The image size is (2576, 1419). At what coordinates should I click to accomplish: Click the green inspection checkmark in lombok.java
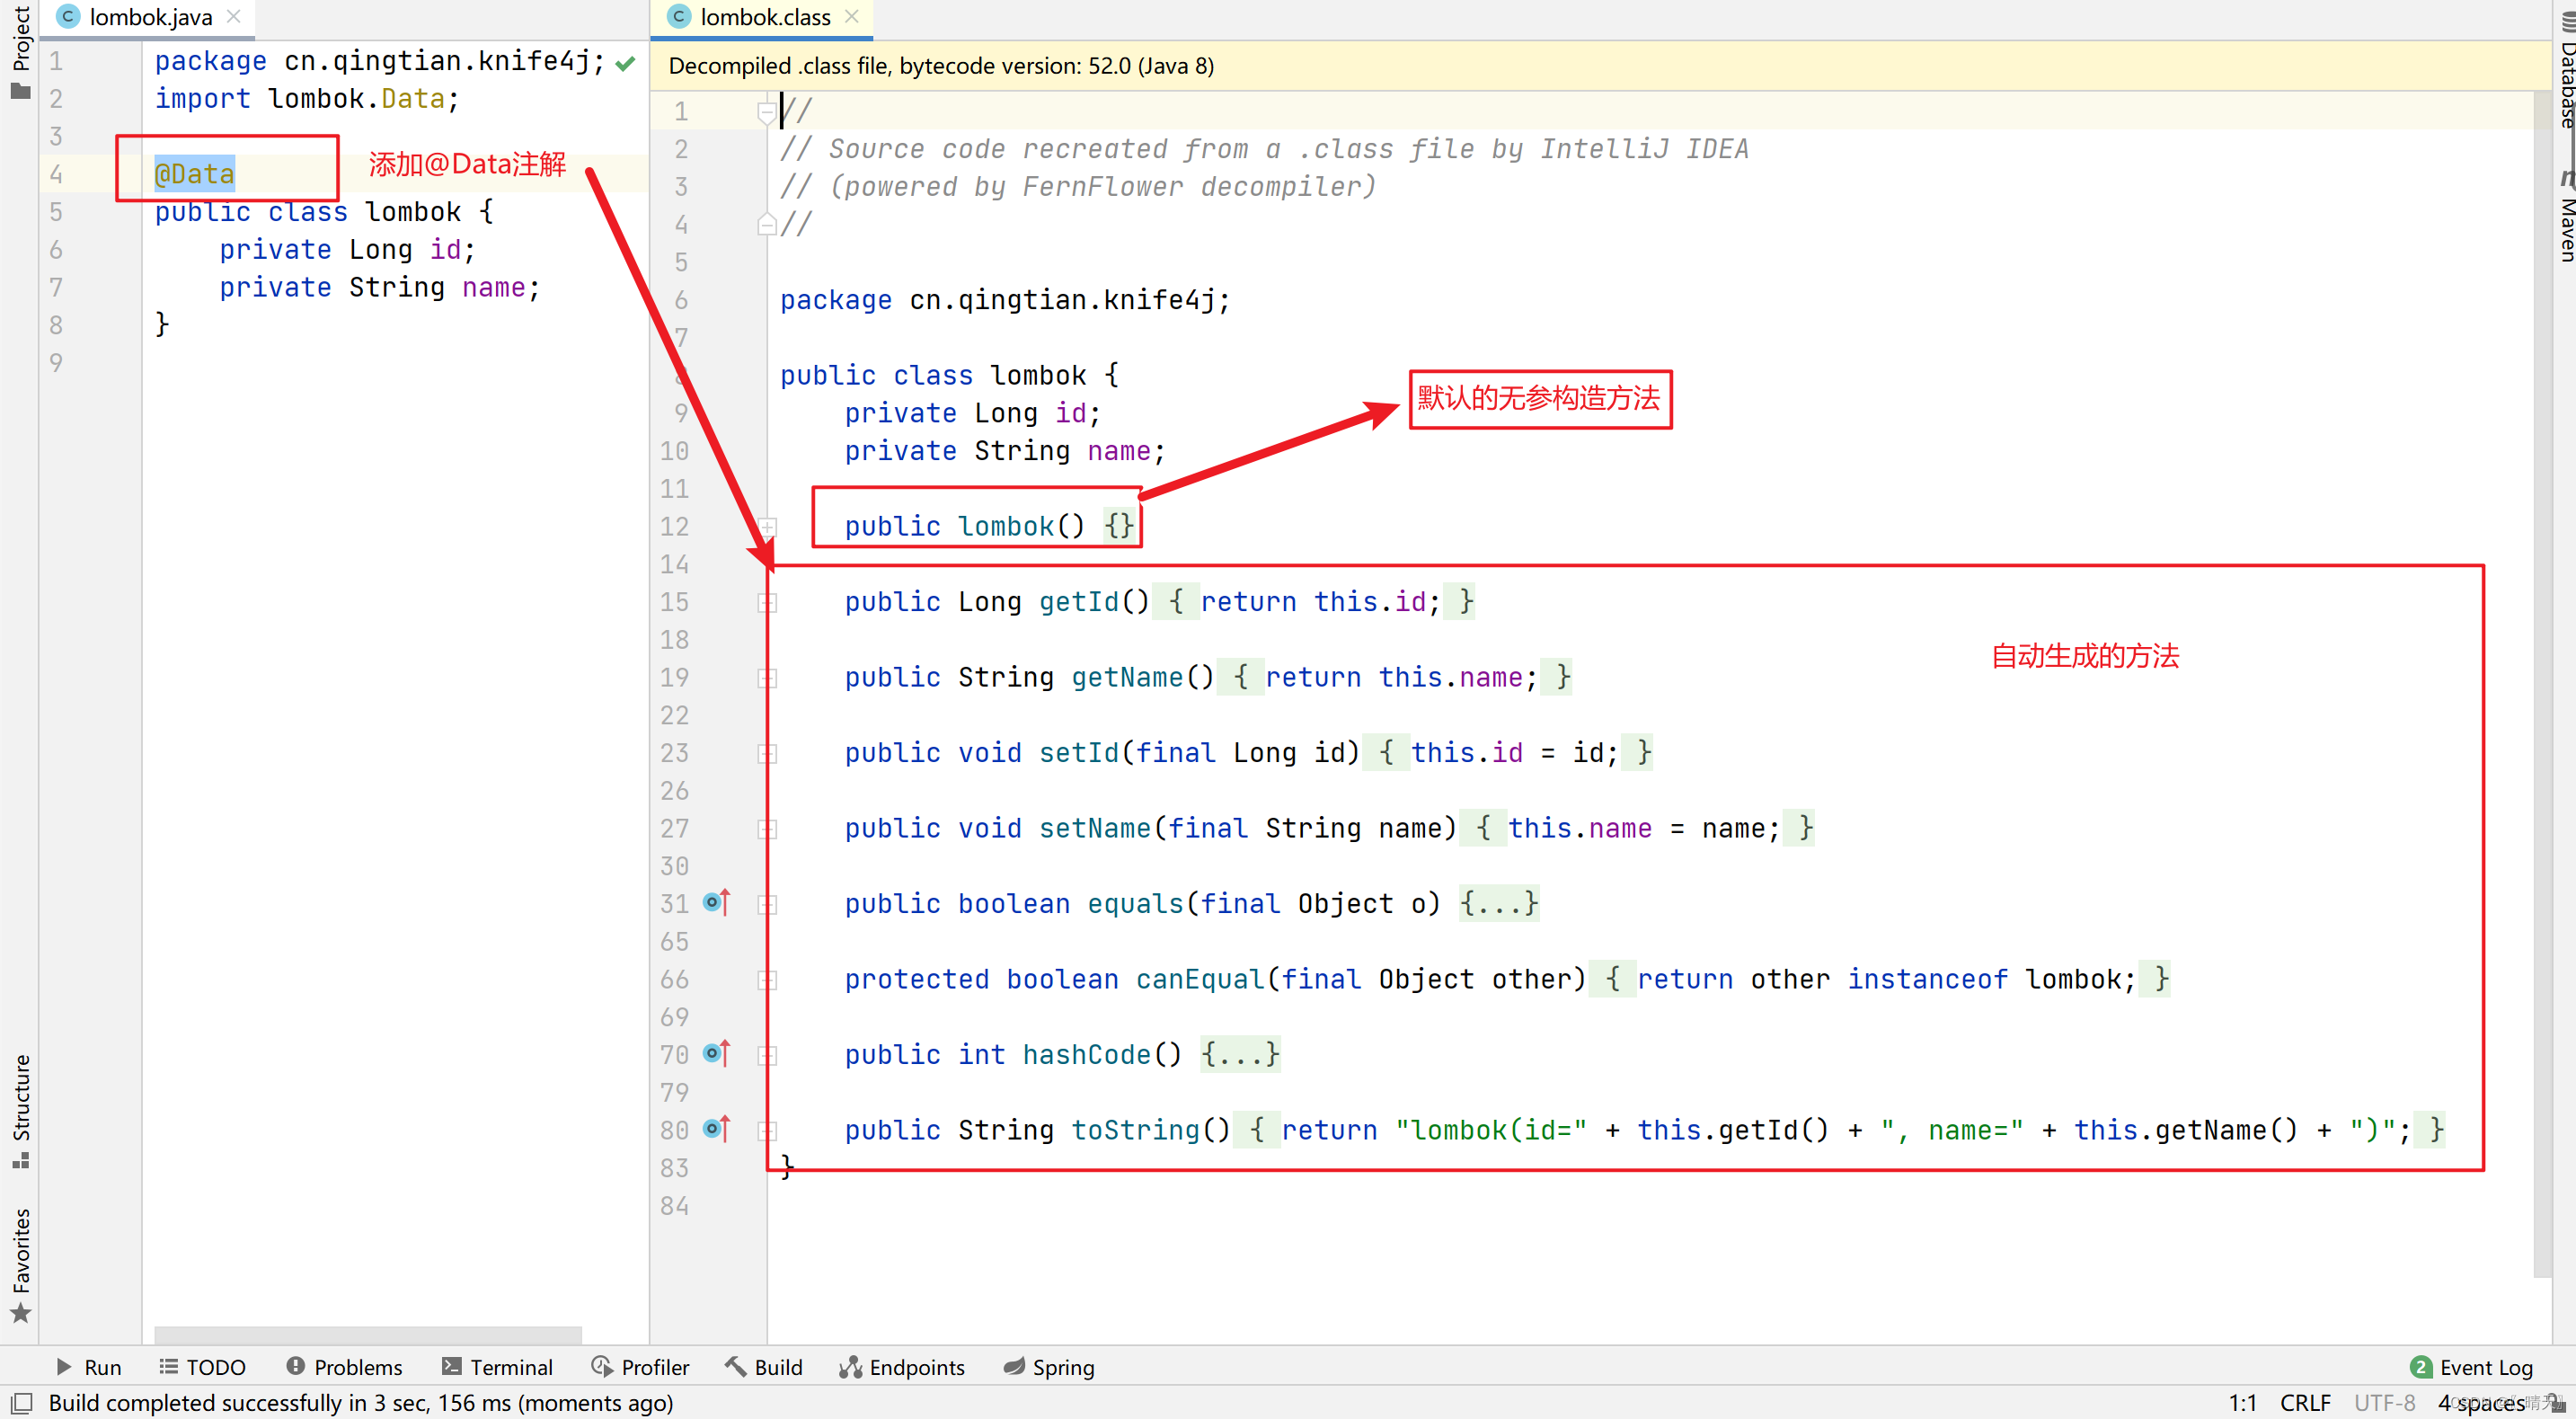(626, 64)
